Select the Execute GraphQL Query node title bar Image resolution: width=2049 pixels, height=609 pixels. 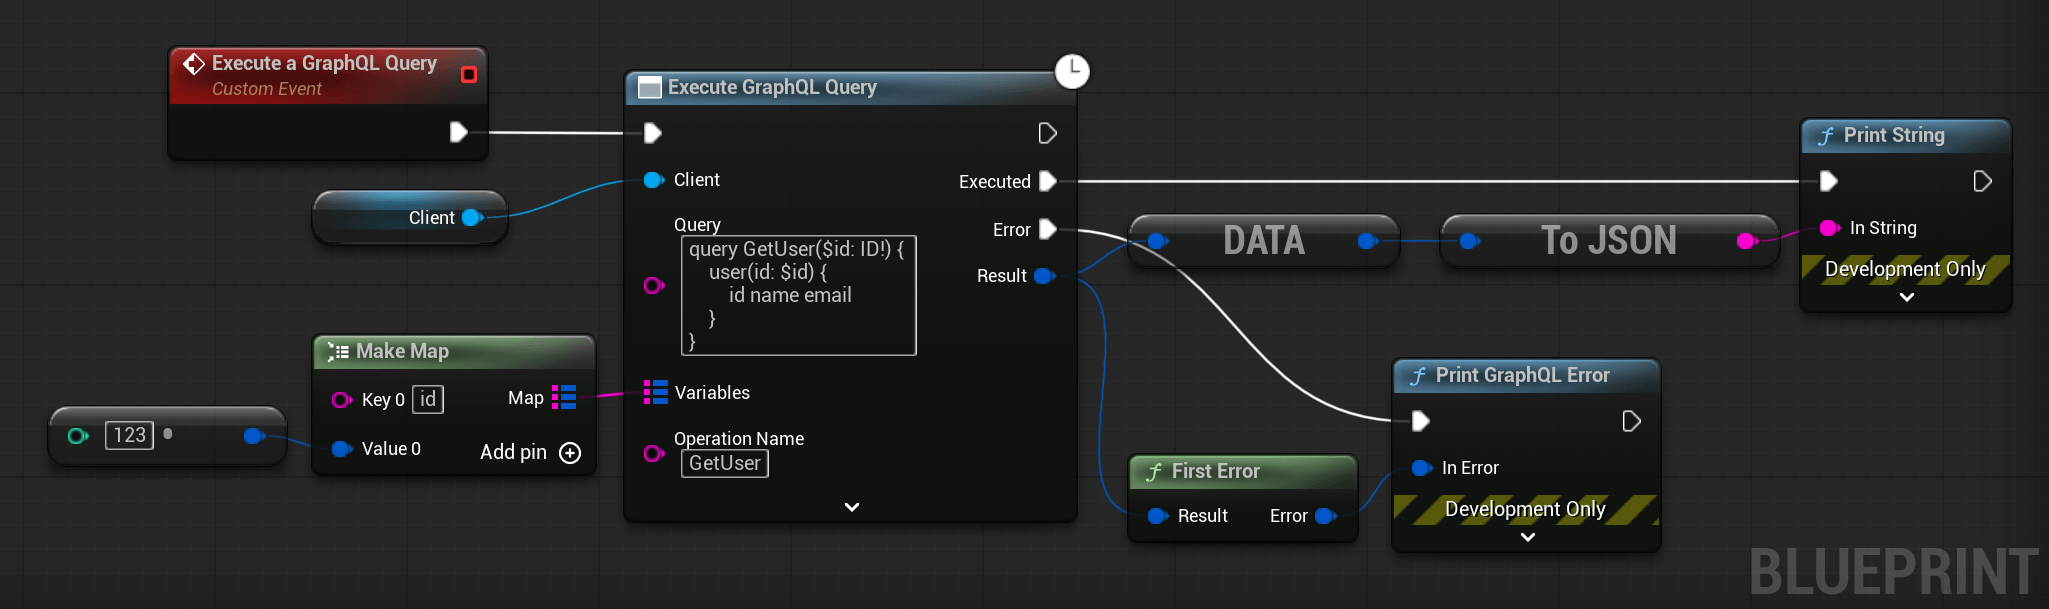[x=850, y=88]
